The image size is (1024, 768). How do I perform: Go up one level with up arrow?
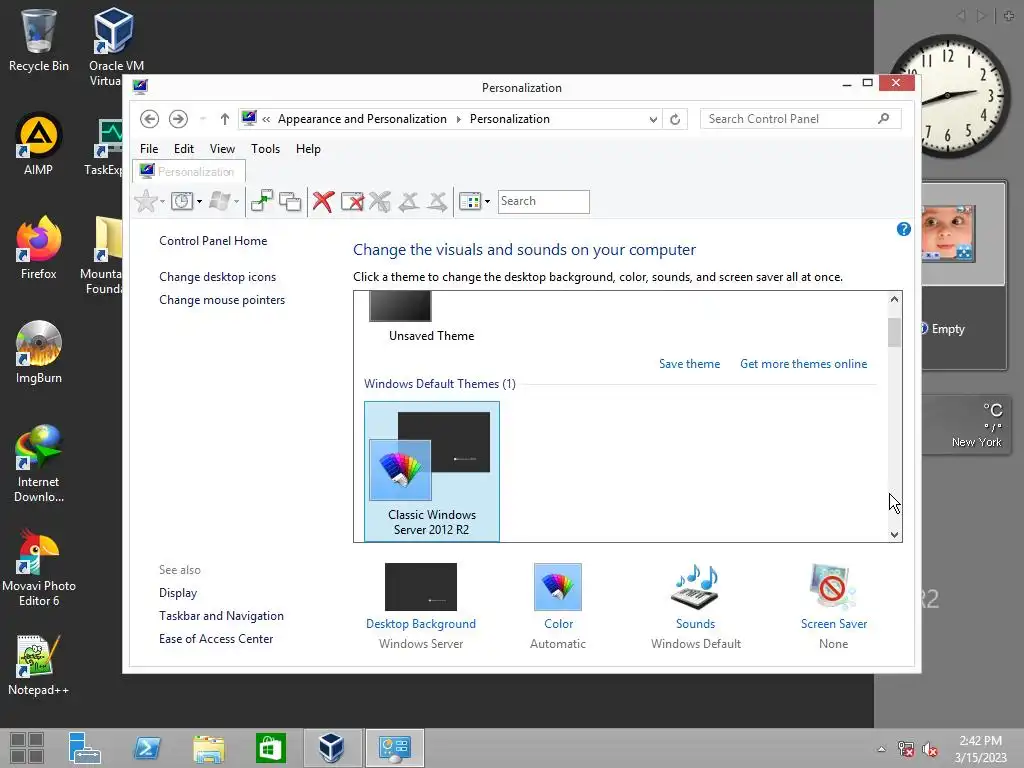[x=225, y=119]
